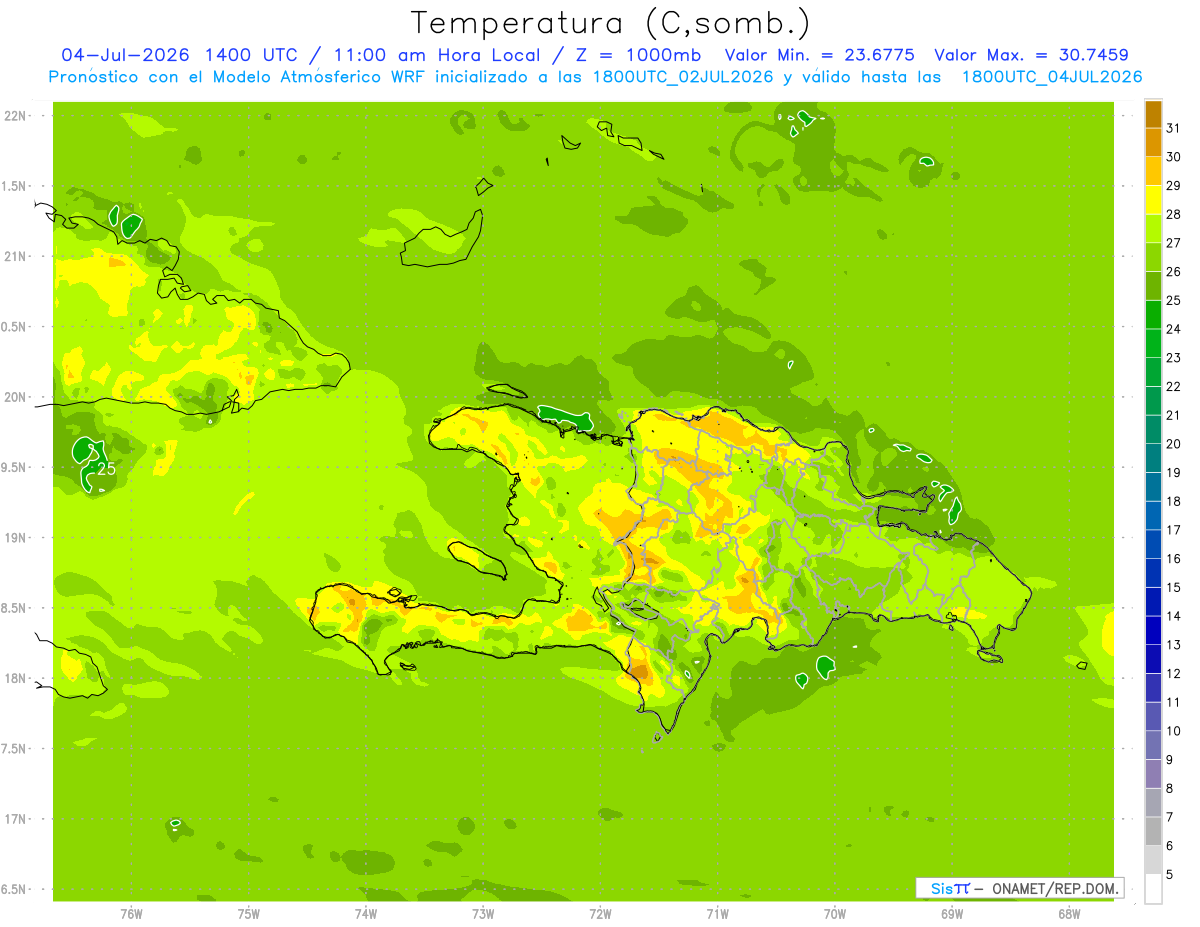Image resolution: width=1200 pixels, height=927 pixels.
Task: Click the '1800UTC_02JUL2026' initialization time
Action: pyautogui.click(x=683, y=77)
